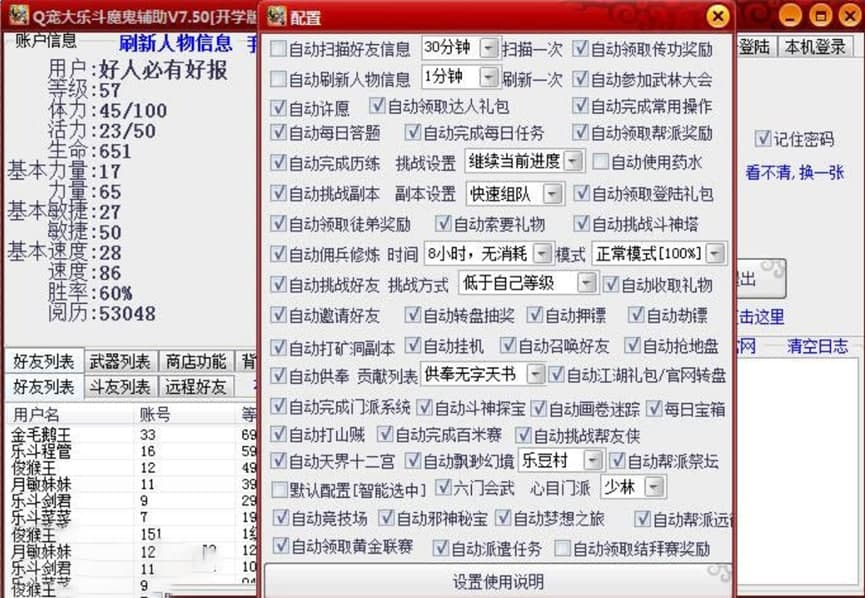Click 刷新人物信息 link
865x598 pixels.
click(x=175, y=43)
